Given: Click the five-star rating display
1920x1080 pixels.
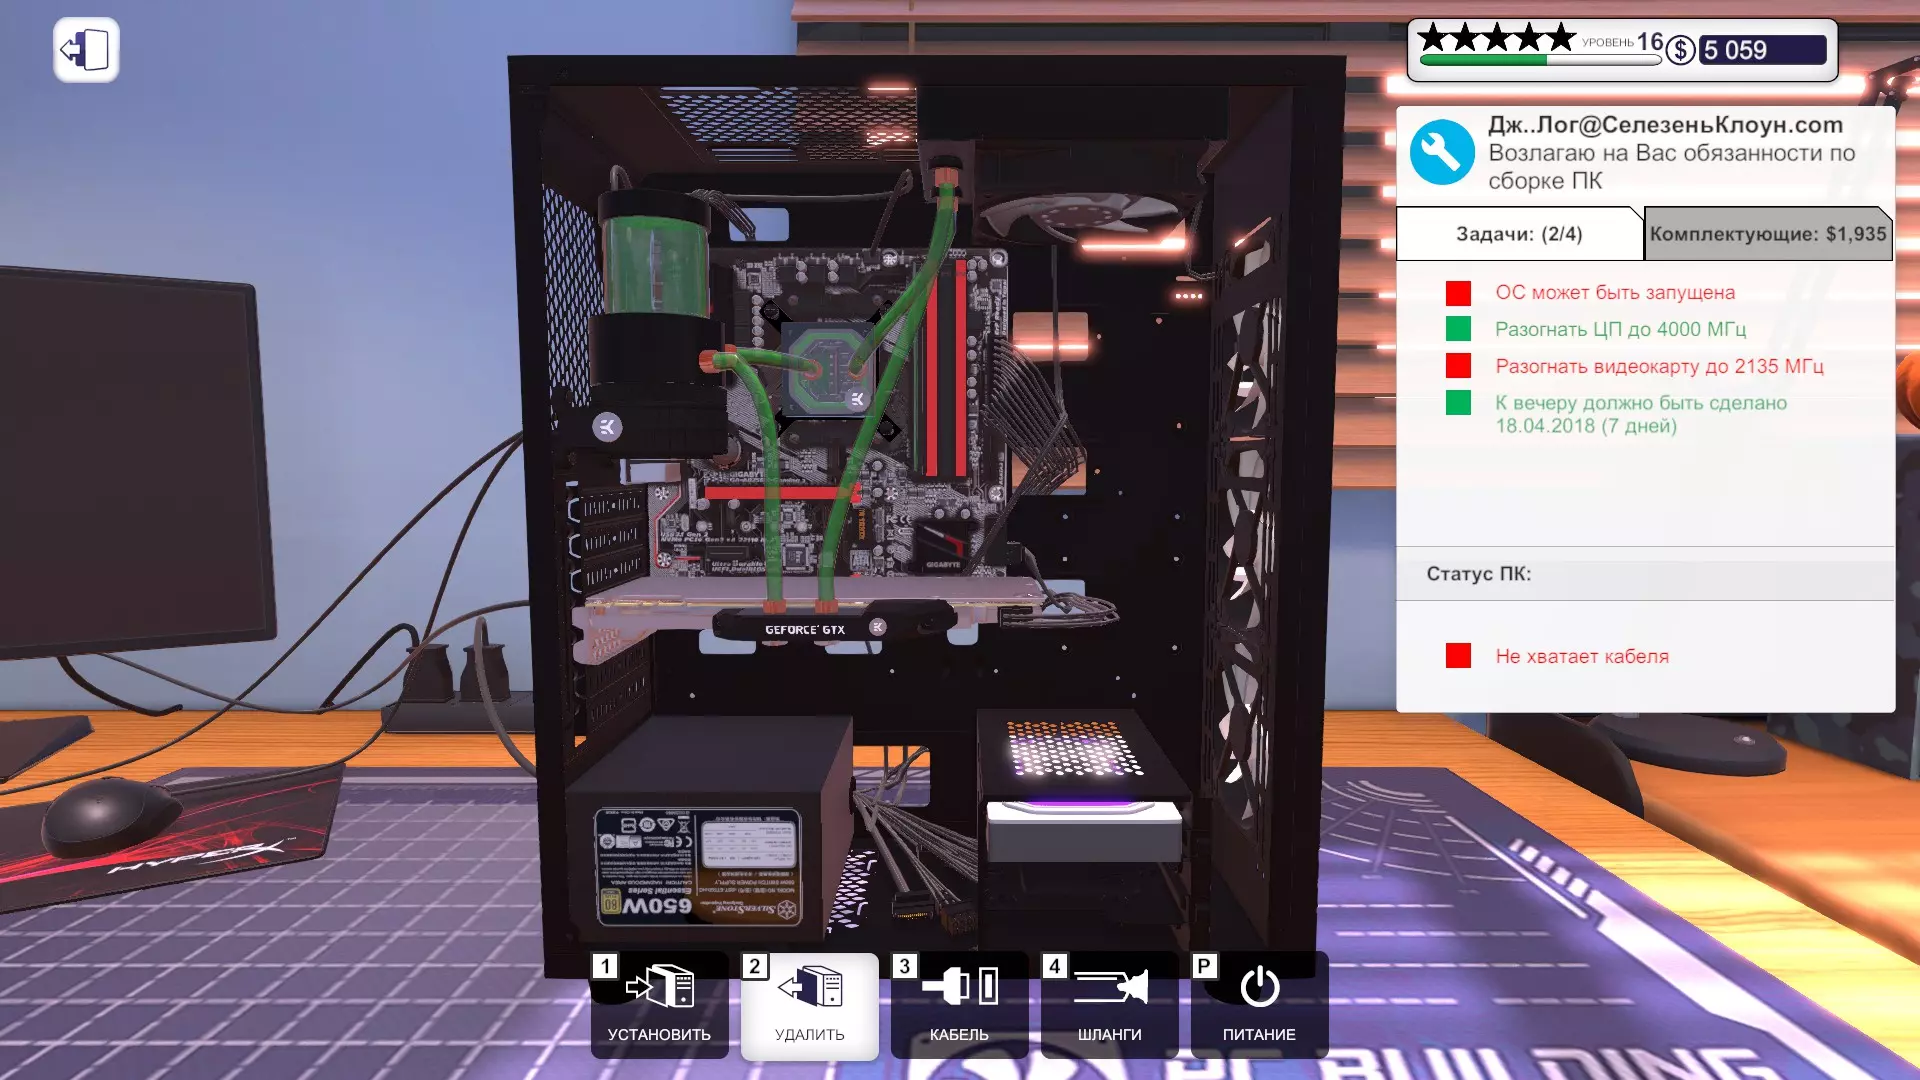Looking at the screenshot, I should 1496,39.
